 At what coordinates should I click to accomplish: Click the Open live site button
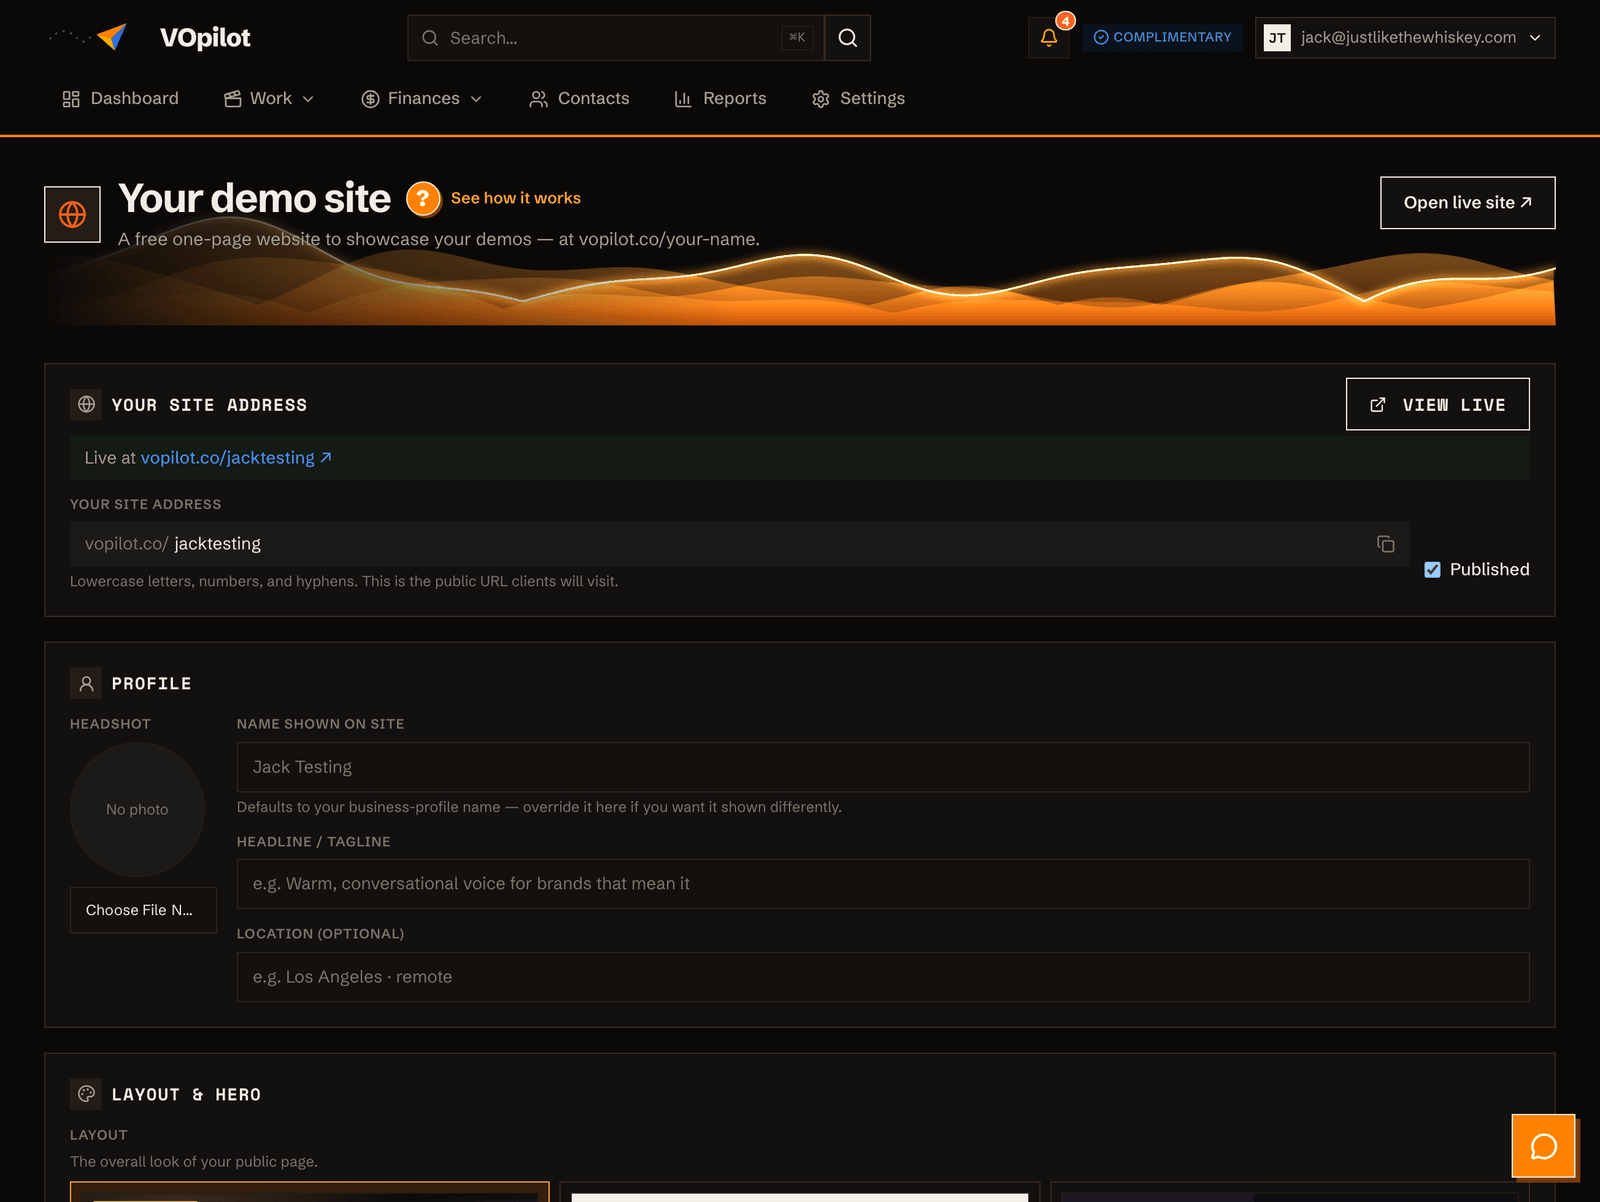[1467, 203]
